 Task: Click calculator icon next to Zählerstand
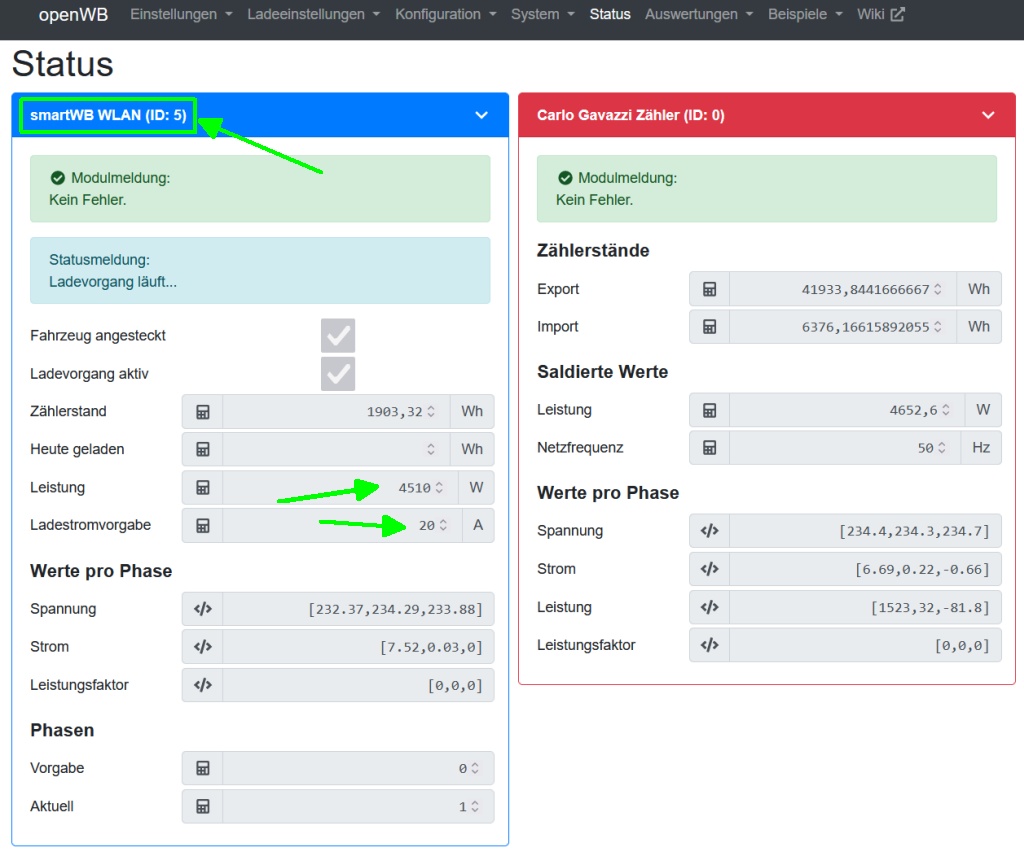coord(202,412)
